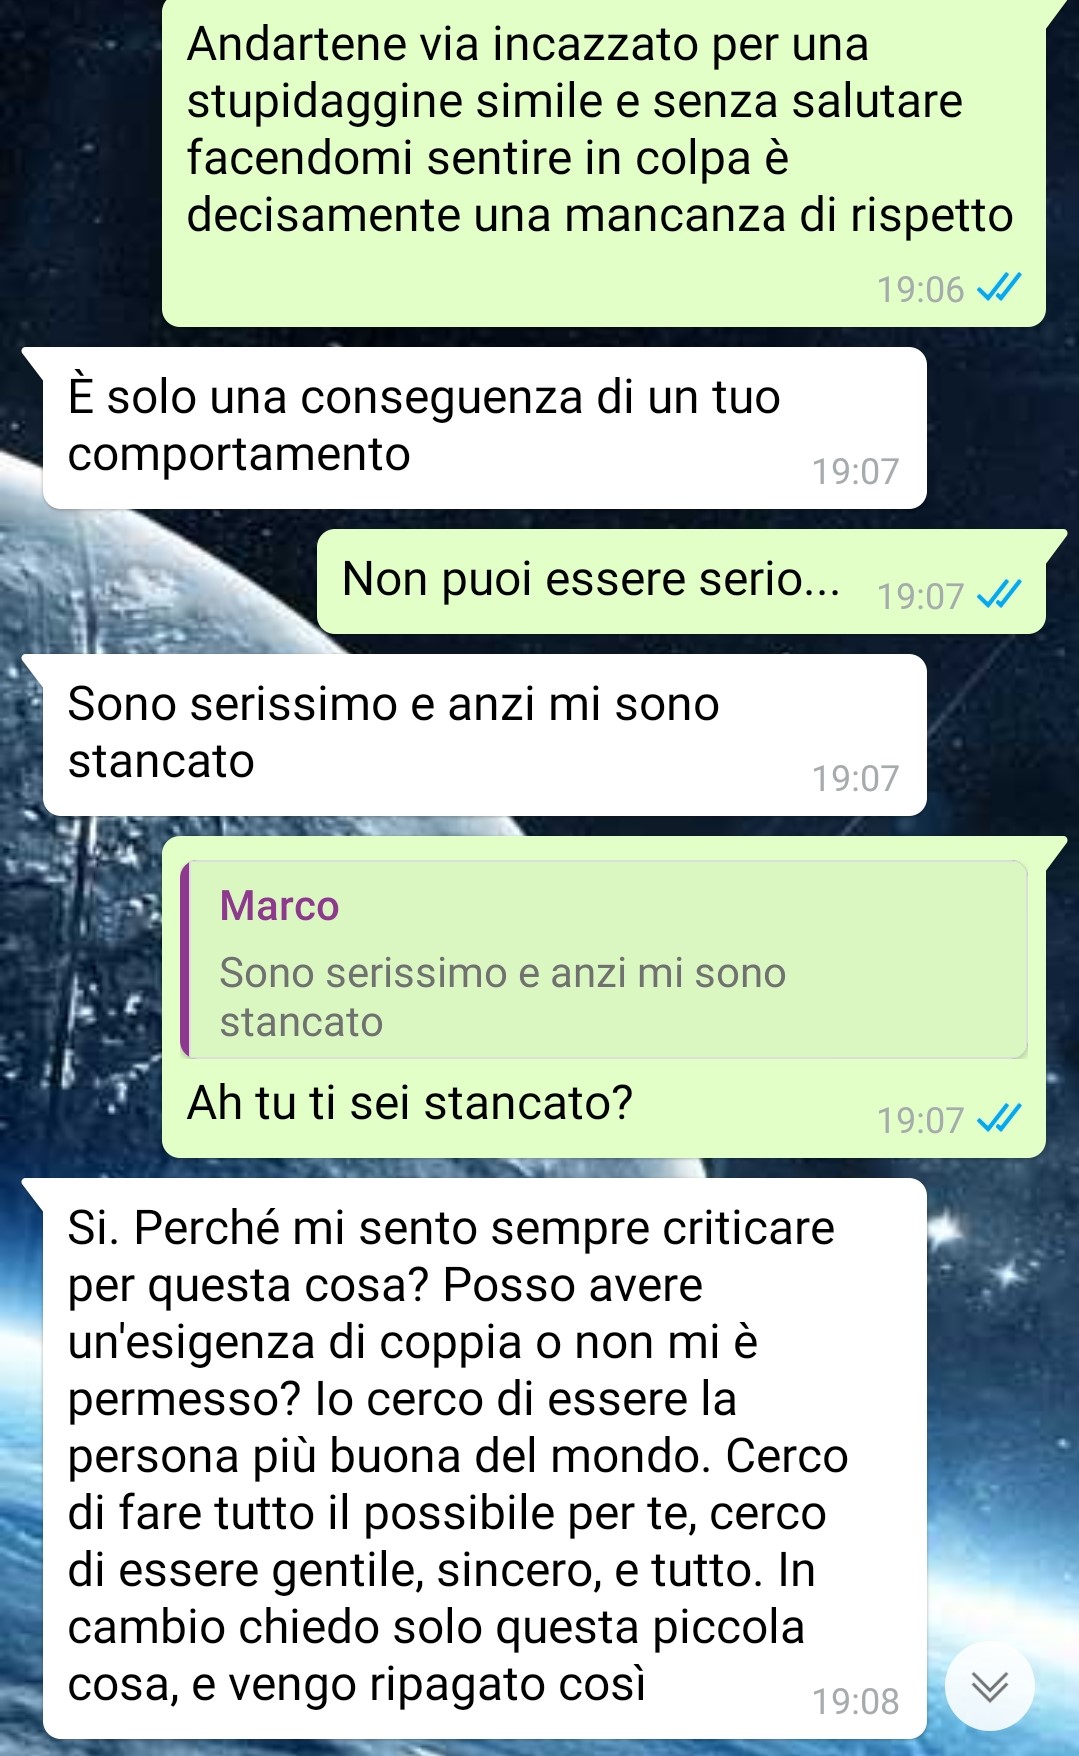The height and width of the screenshot is (1756, 1079).
Task: Tap the blue read ticks at 19:06
Action: [999, 290]
